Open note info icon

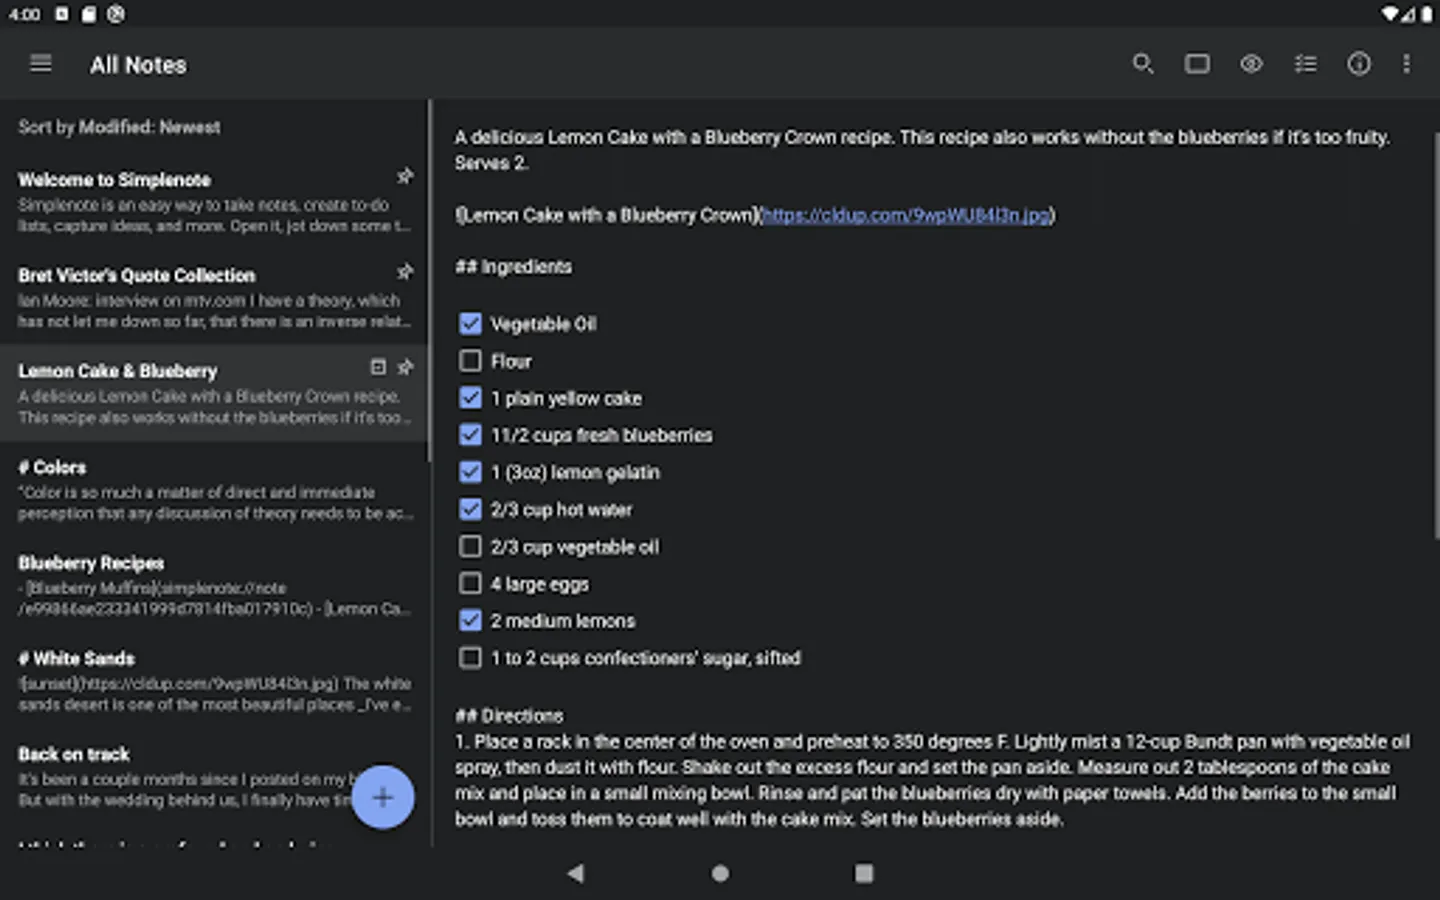click(x=1359, y=64)
